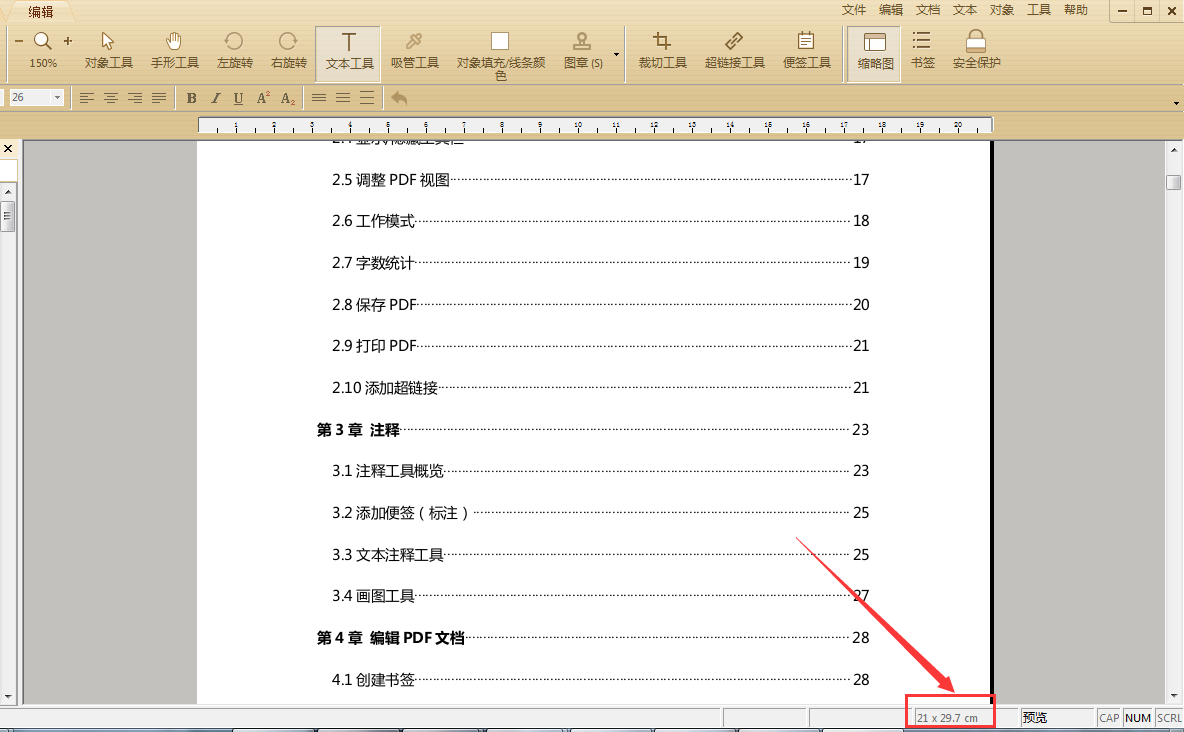
Task: Select the 对象工具 pointer tool
Action: pos(108,50)
